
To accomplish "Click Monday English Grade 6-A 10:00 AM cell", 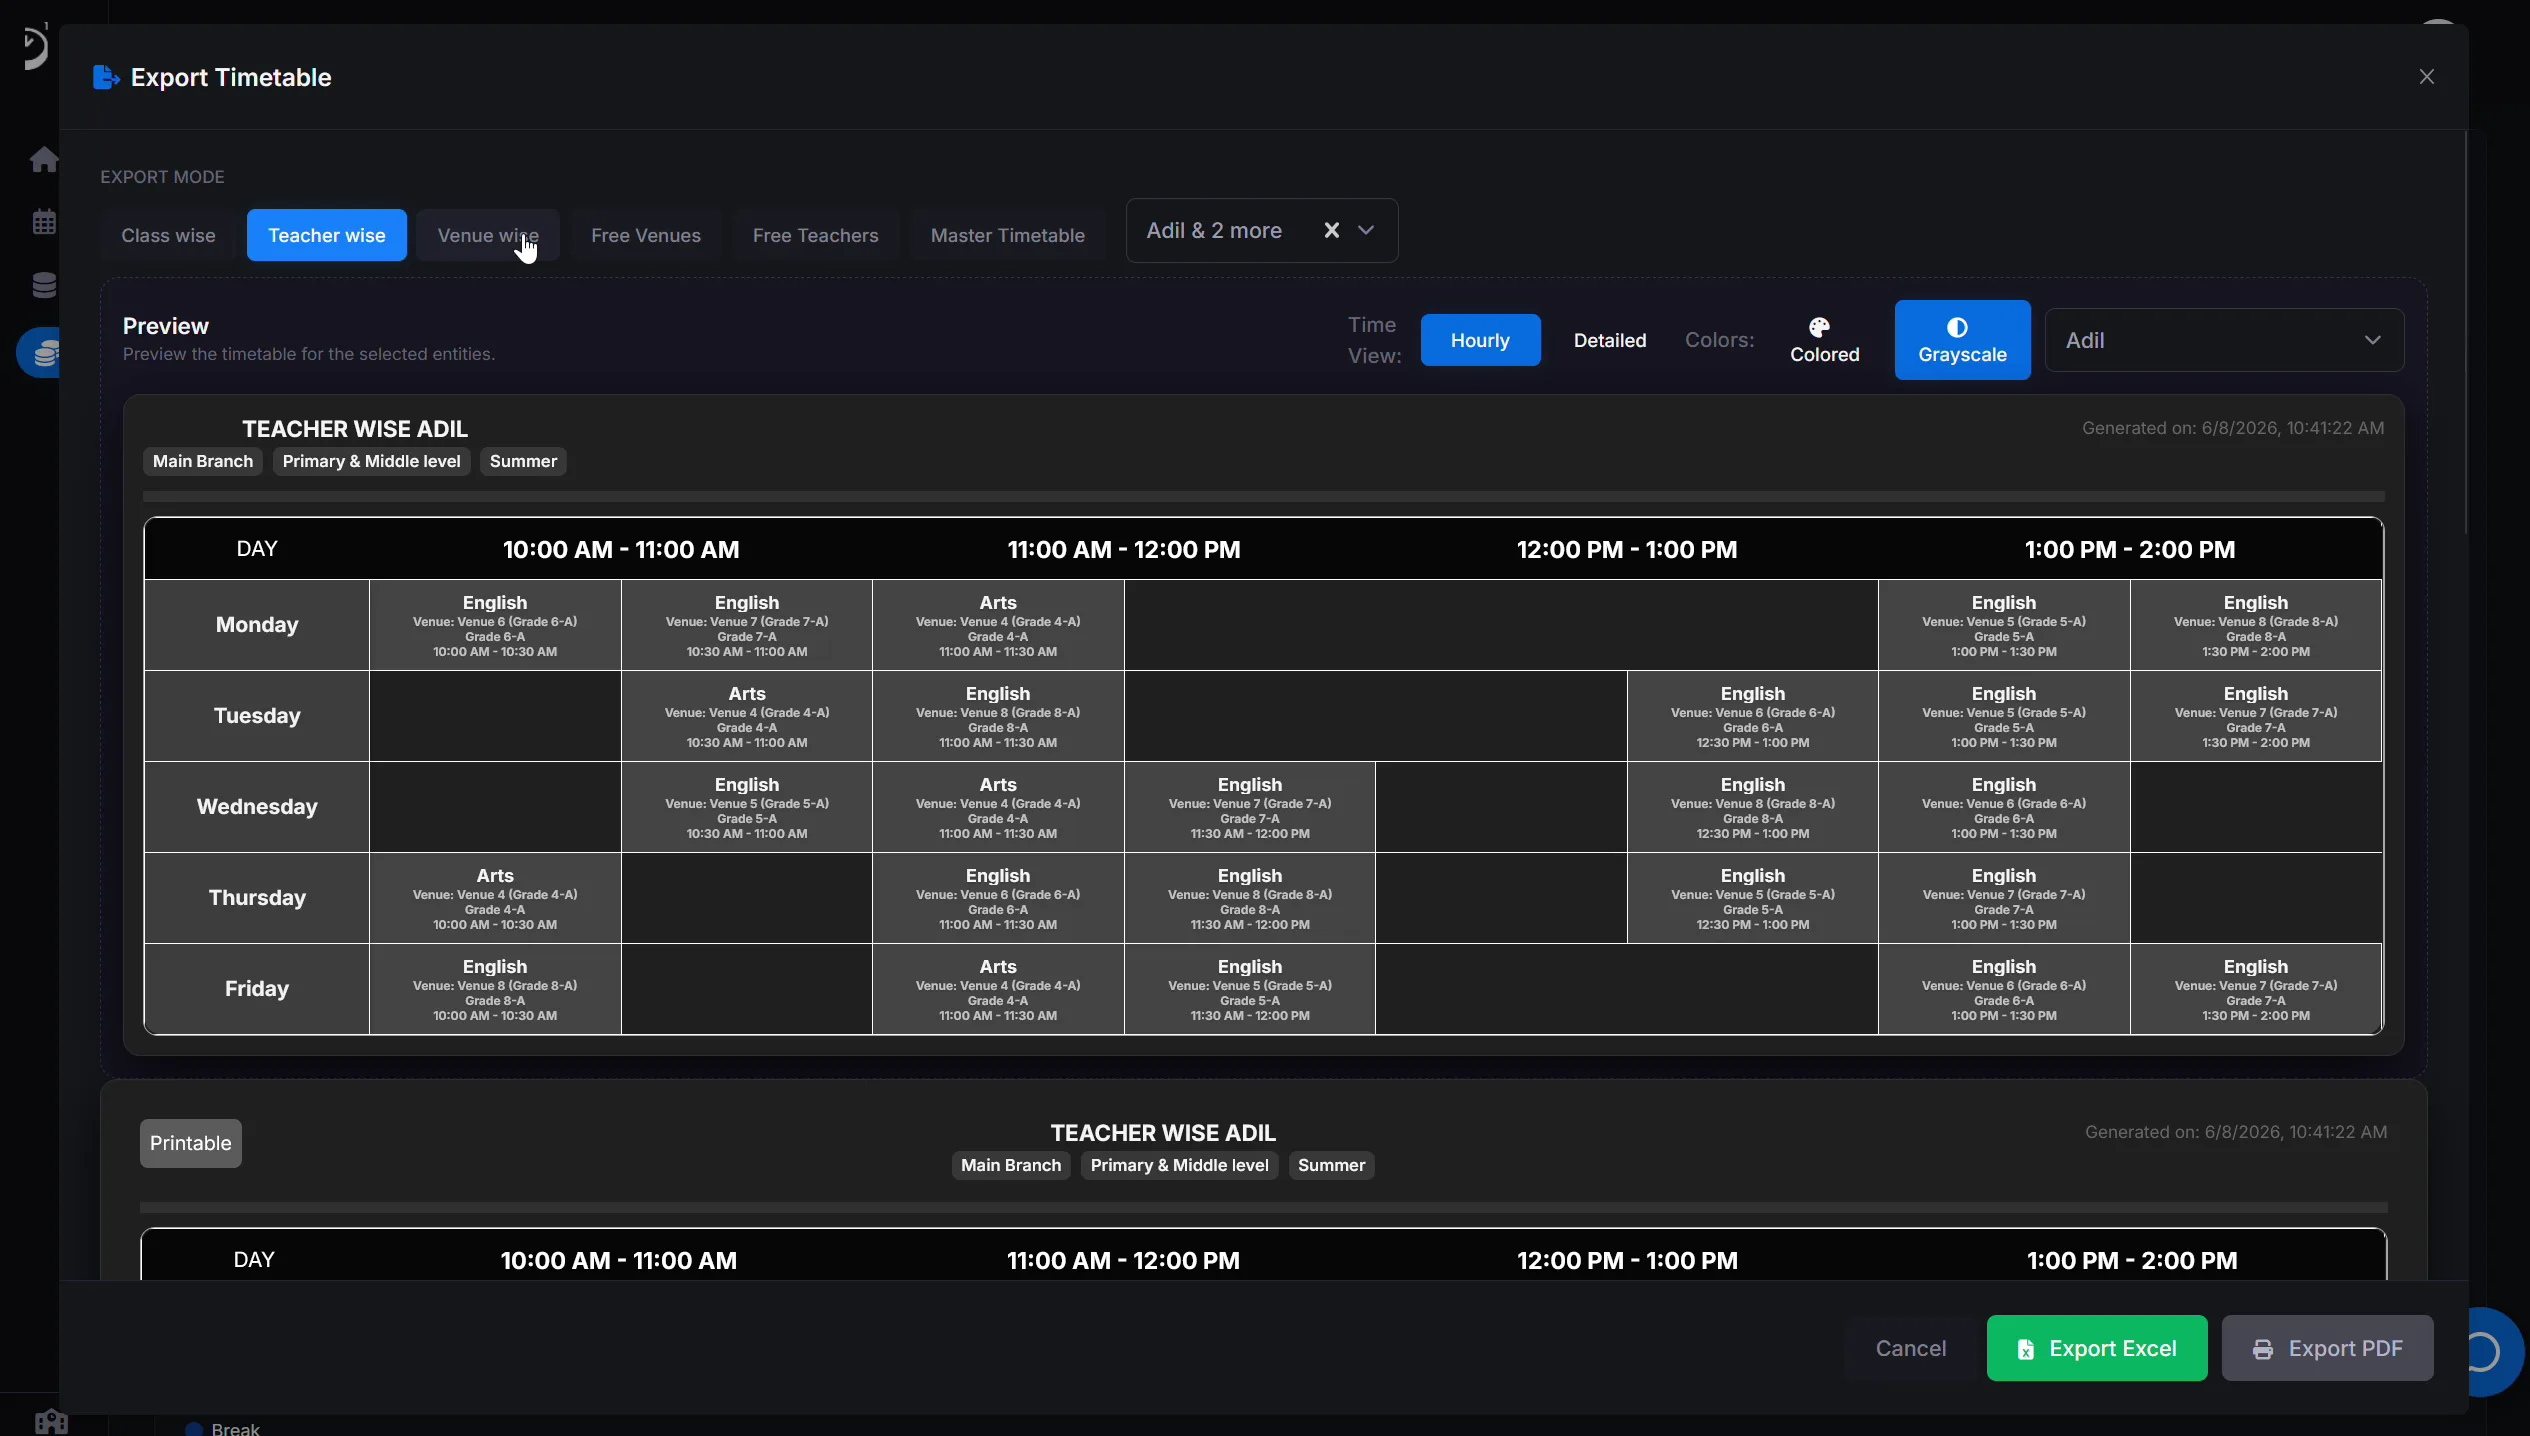I will (x=495, y=625).
